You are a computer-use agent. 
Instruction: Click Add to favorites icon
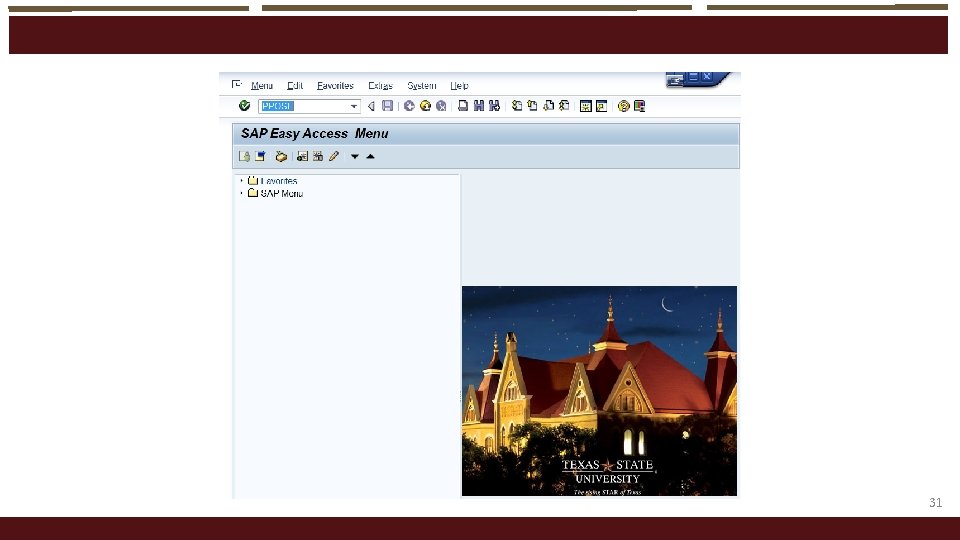pos(302,156)
